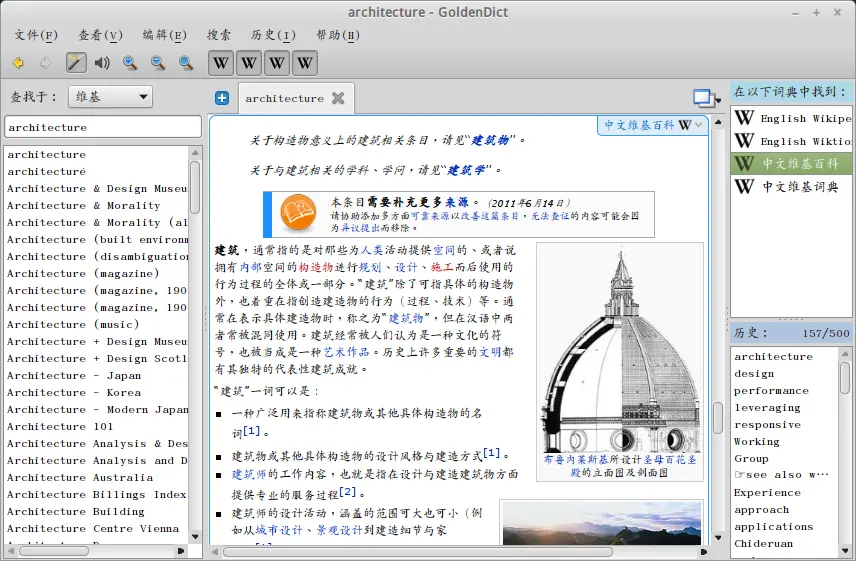Zoom in with the plus magnifier icon

tap(130, 63)
